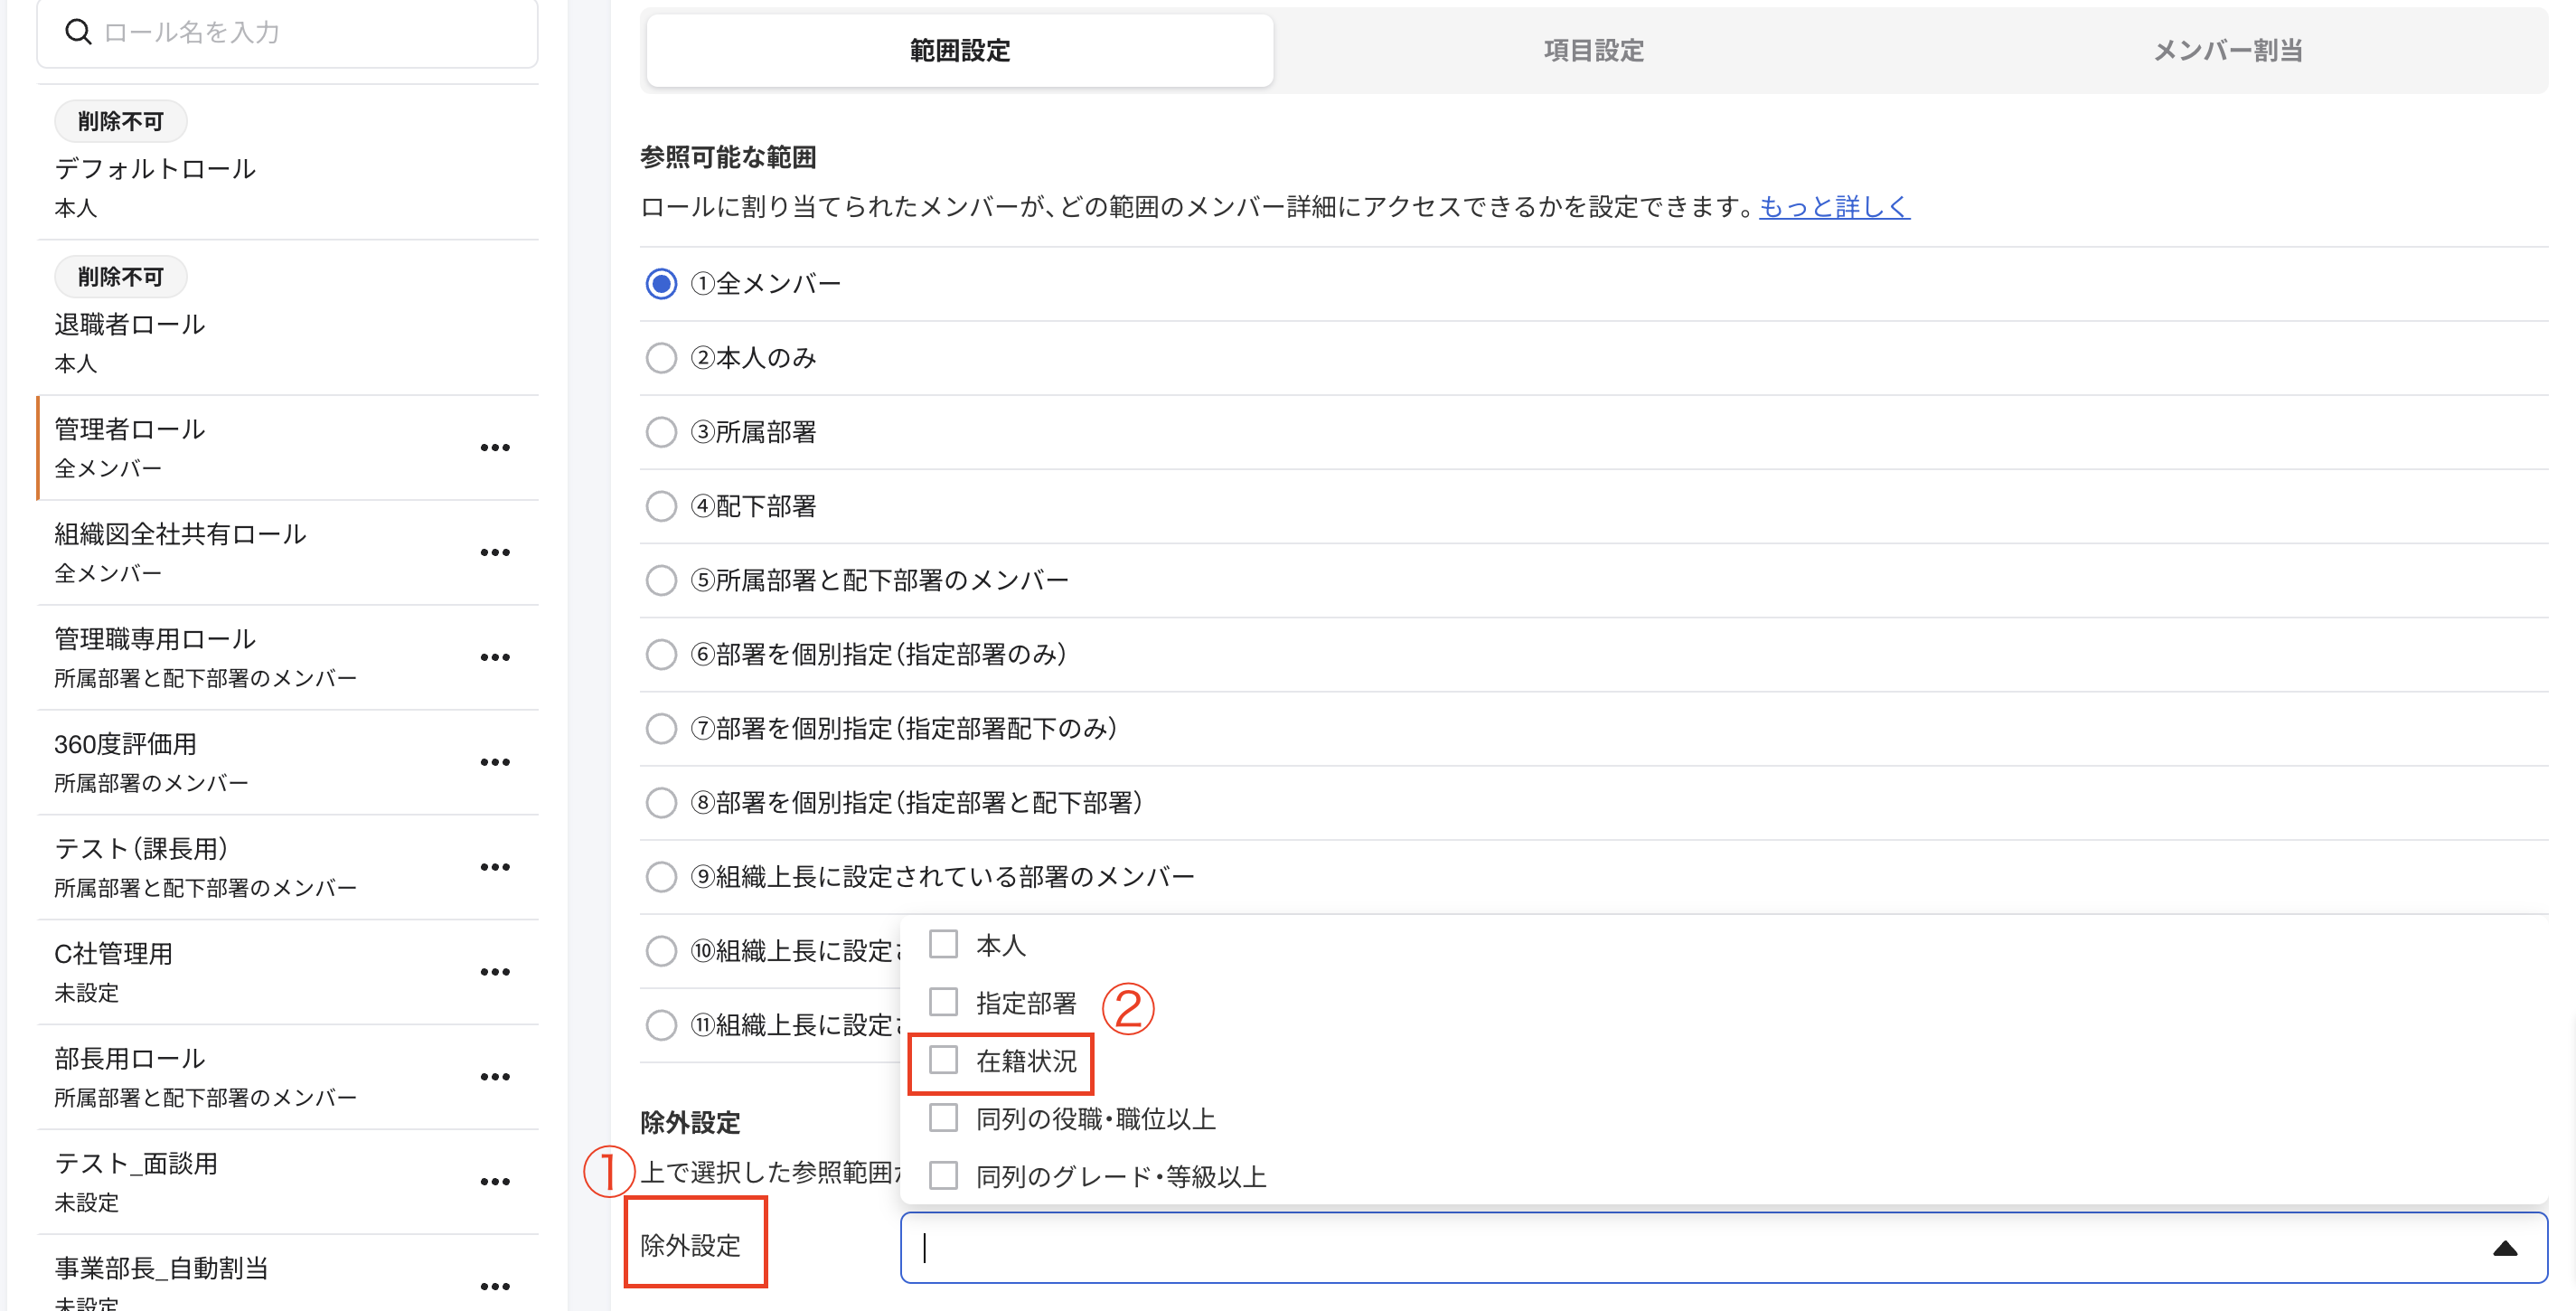Open the options menu for 組織図全社共有ロール
Image resolution: width=2576 pixels, height=1311 pixels.
[x=495, y=551]
